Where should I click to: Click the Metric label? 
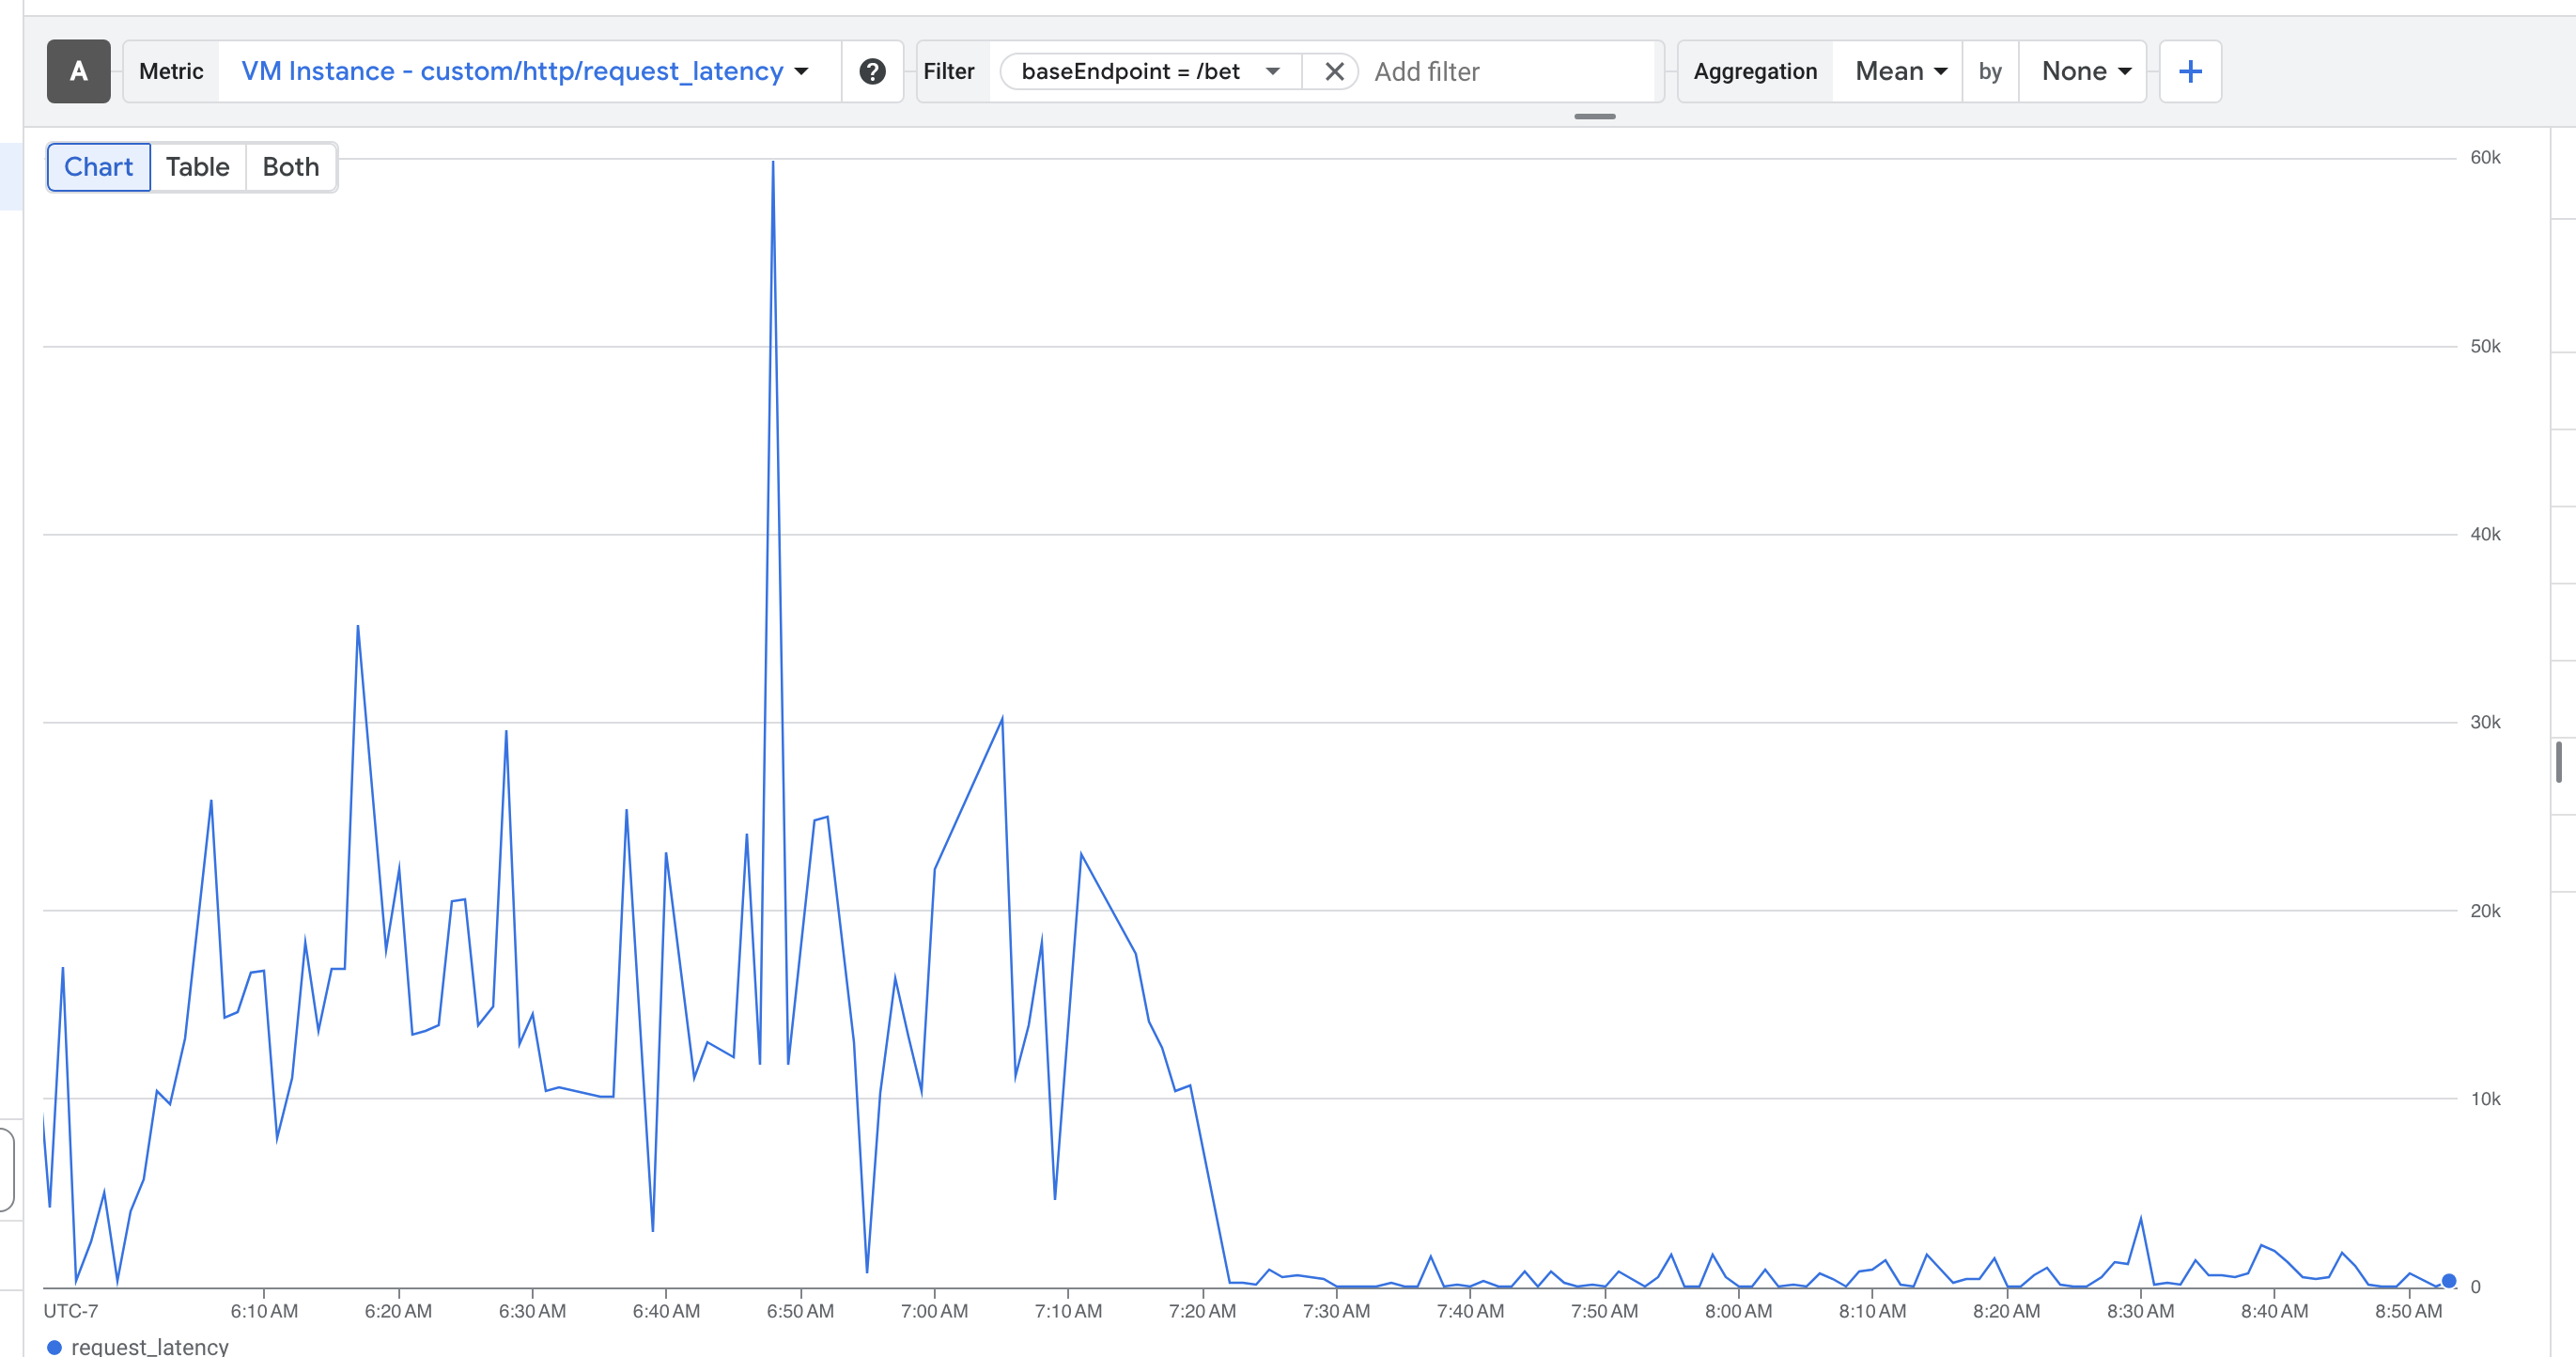click(171, 71)
